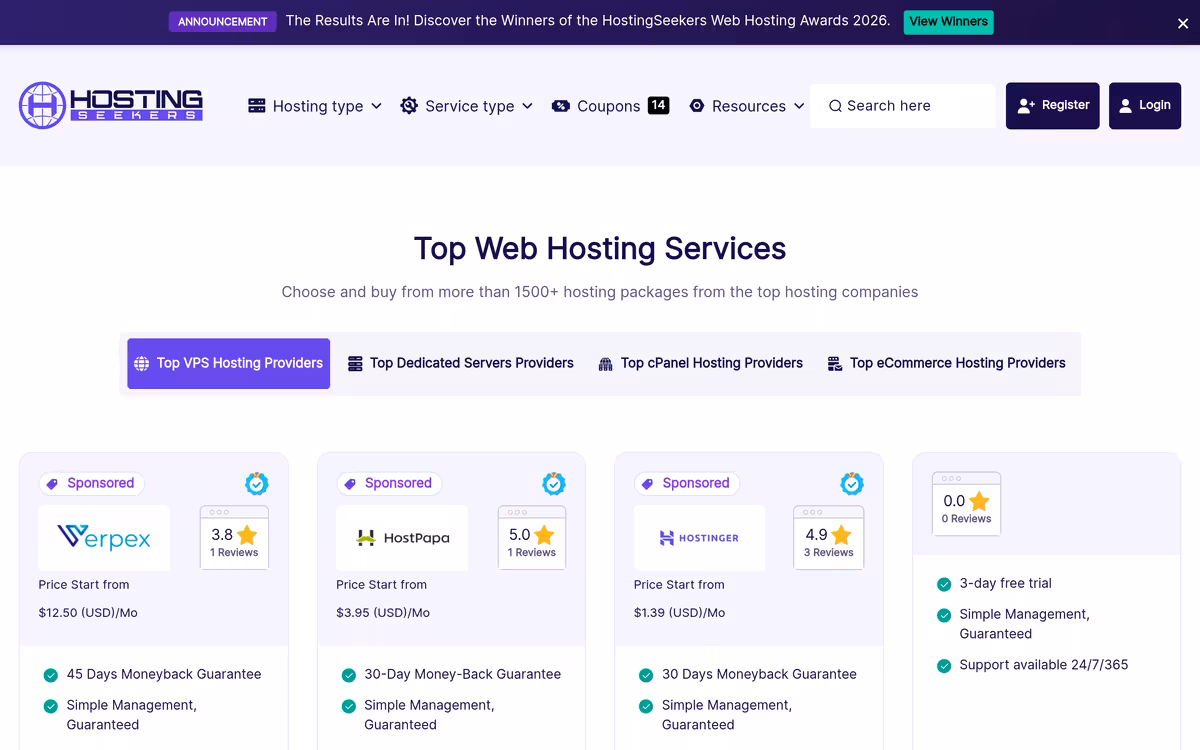Image resolution: width=1200 pixels, height=750 pixels.
Task: Click the Login person icon
Action: 1126,105
